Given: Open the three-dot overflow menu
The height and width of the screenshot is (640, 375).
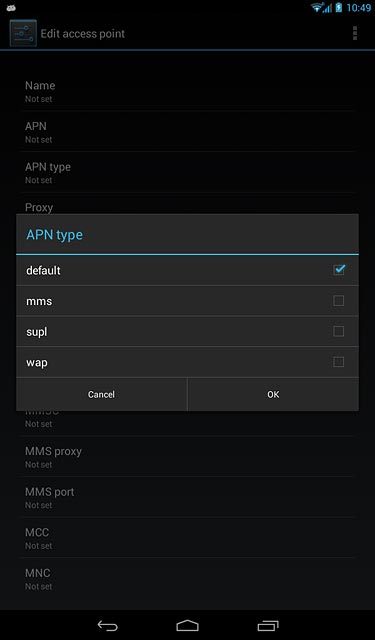Looking at the screenshot, I should [x=355, y=33].
